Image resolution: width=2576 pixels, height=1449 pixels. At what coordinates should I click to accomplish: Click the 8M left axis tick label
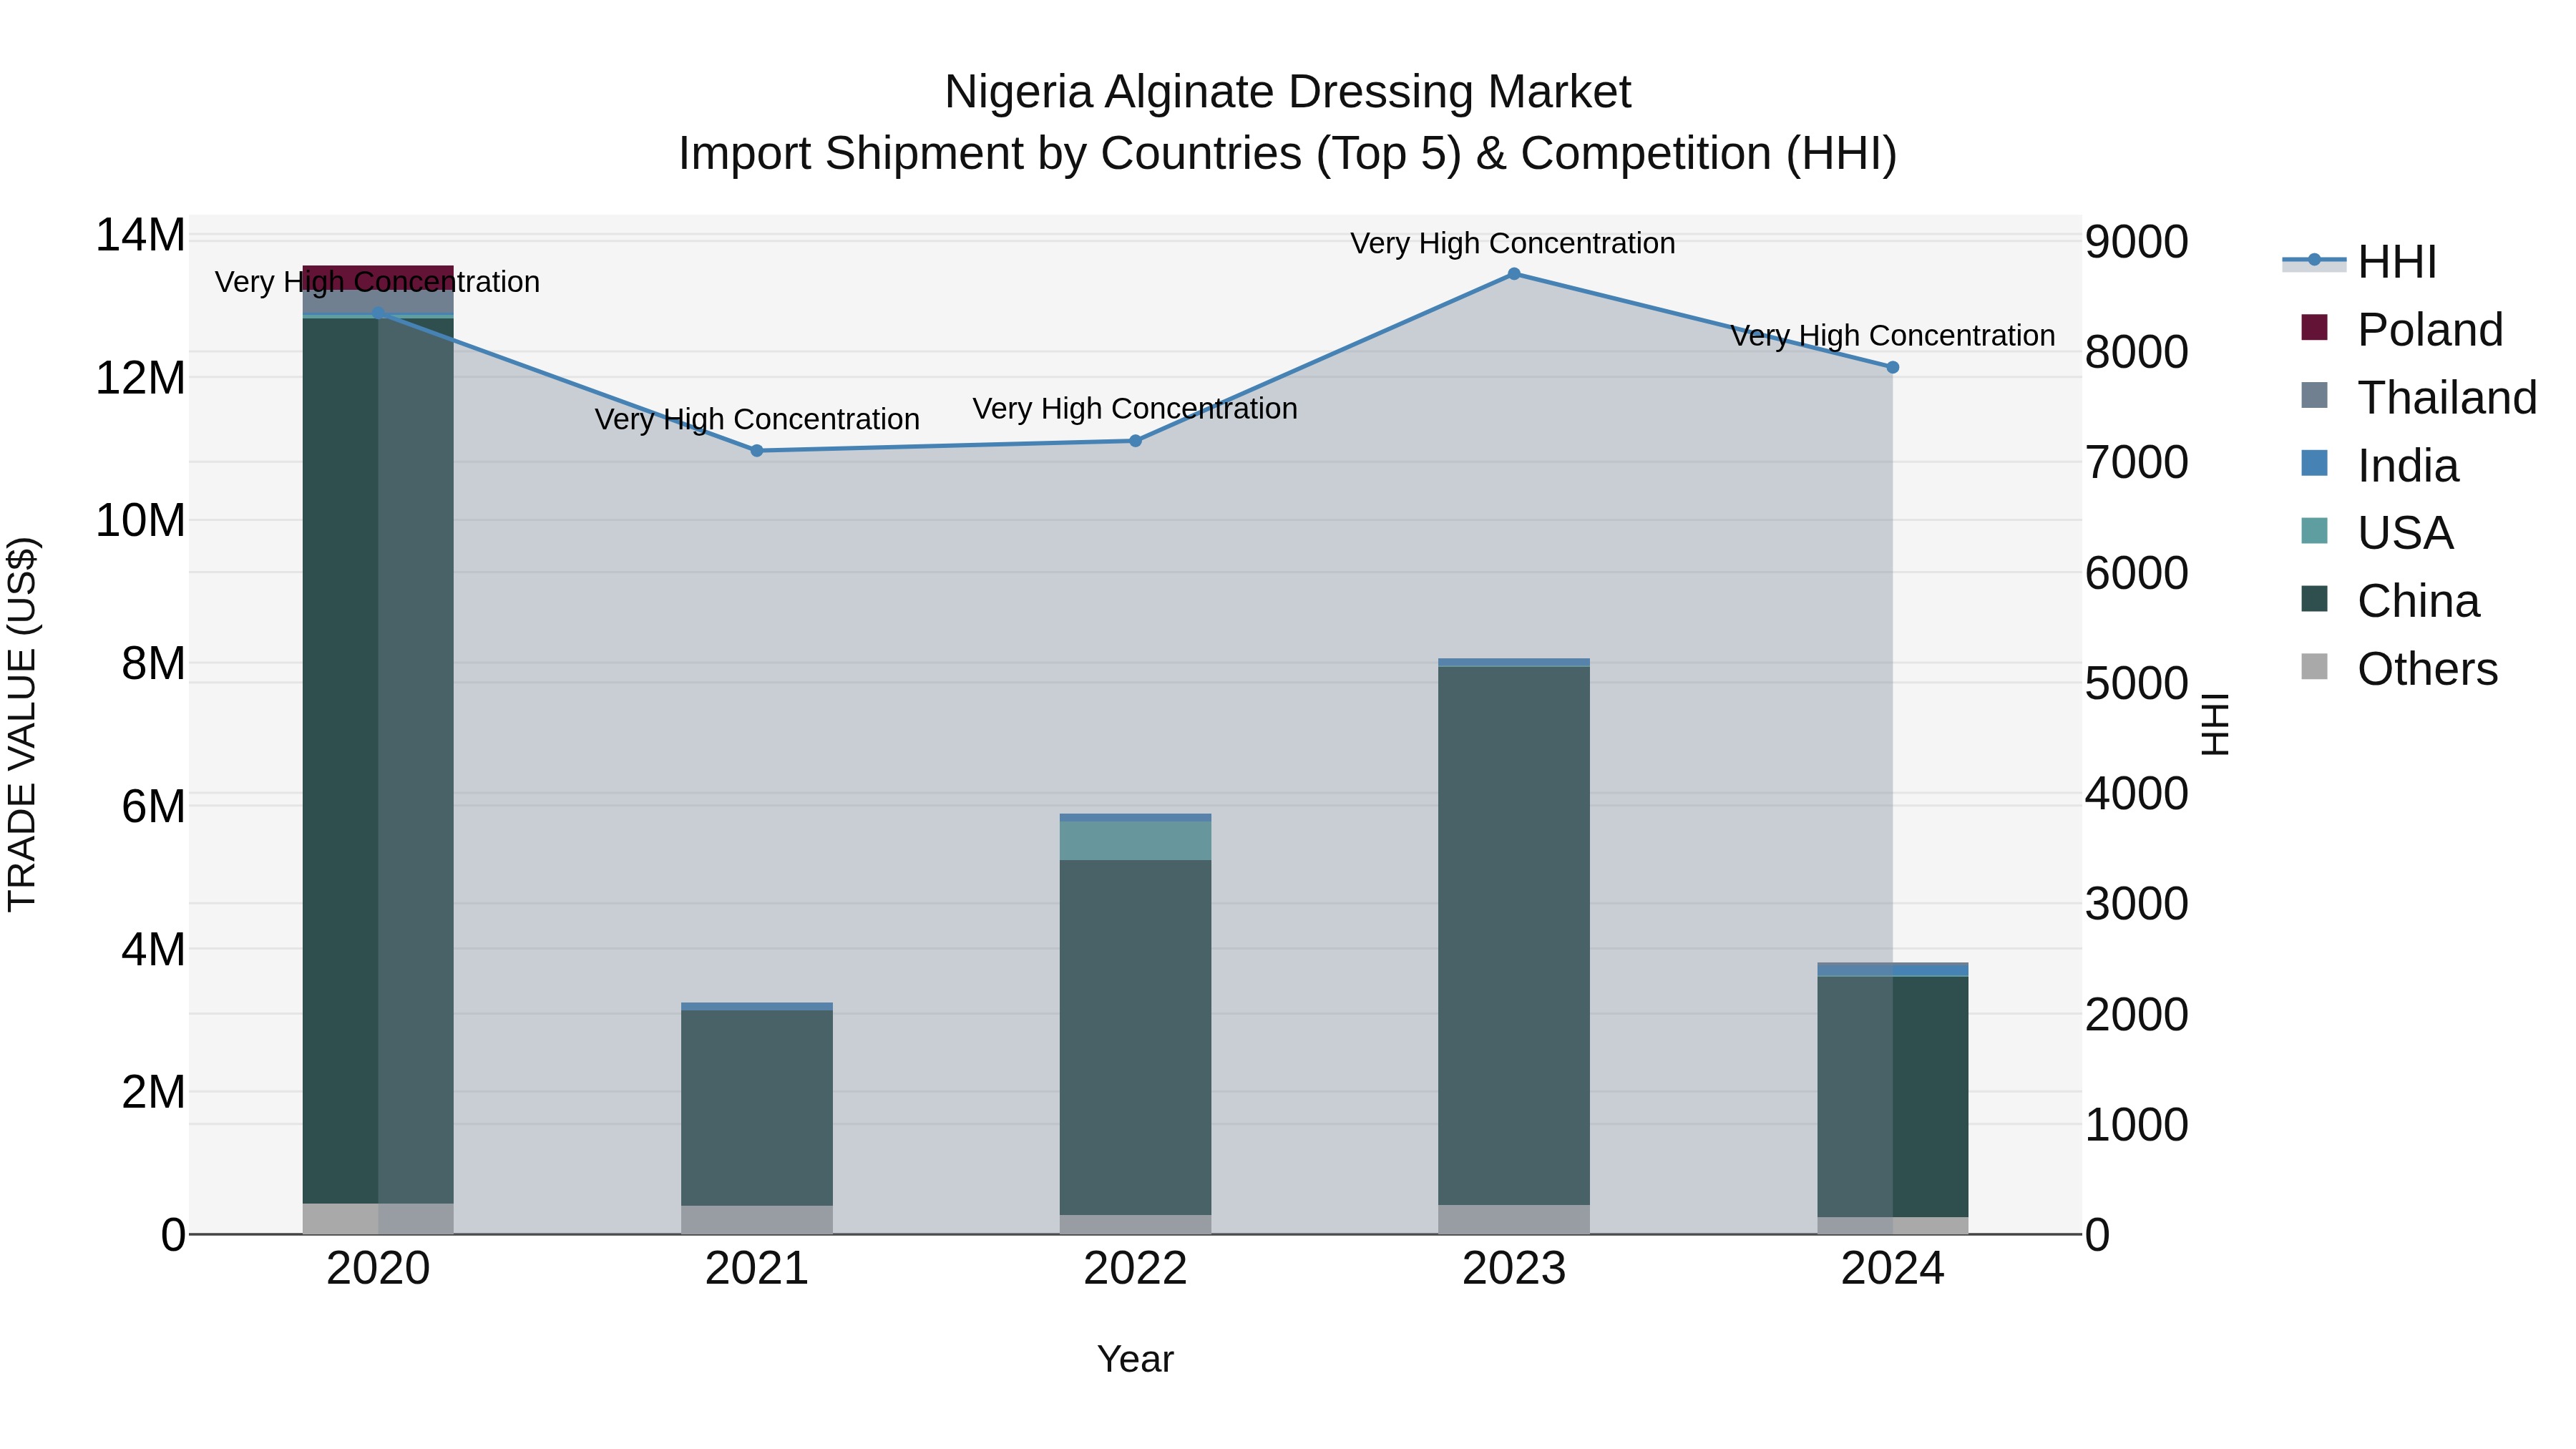154,664
